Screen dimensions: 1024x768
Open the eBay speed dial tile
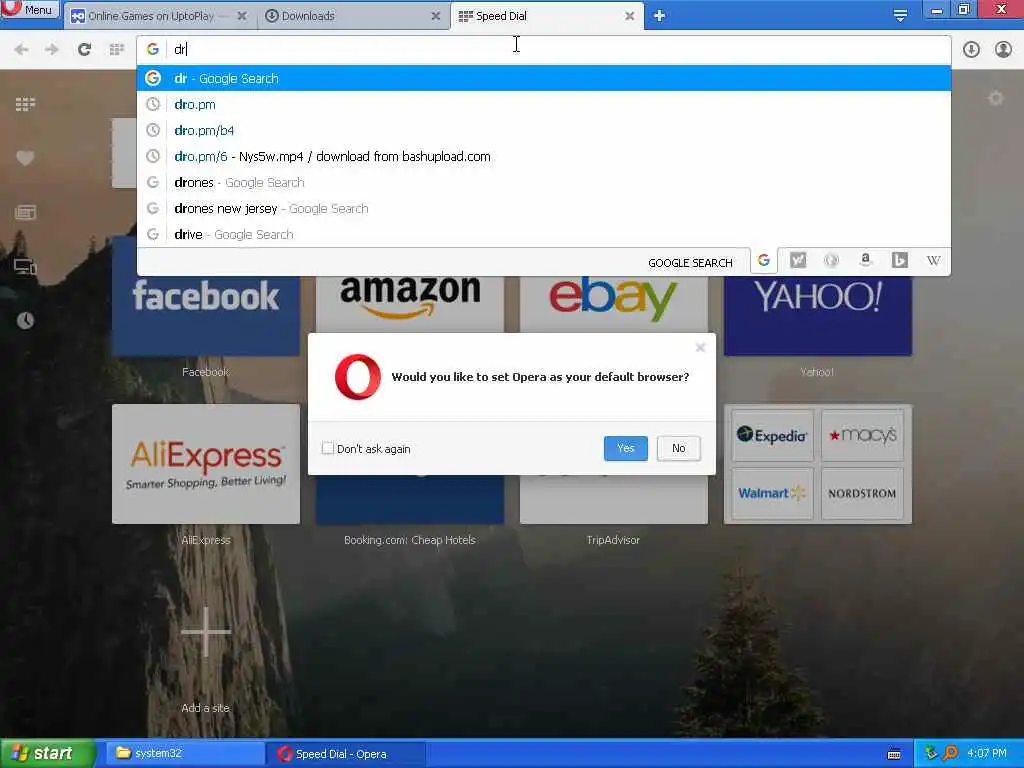point(613,304)
